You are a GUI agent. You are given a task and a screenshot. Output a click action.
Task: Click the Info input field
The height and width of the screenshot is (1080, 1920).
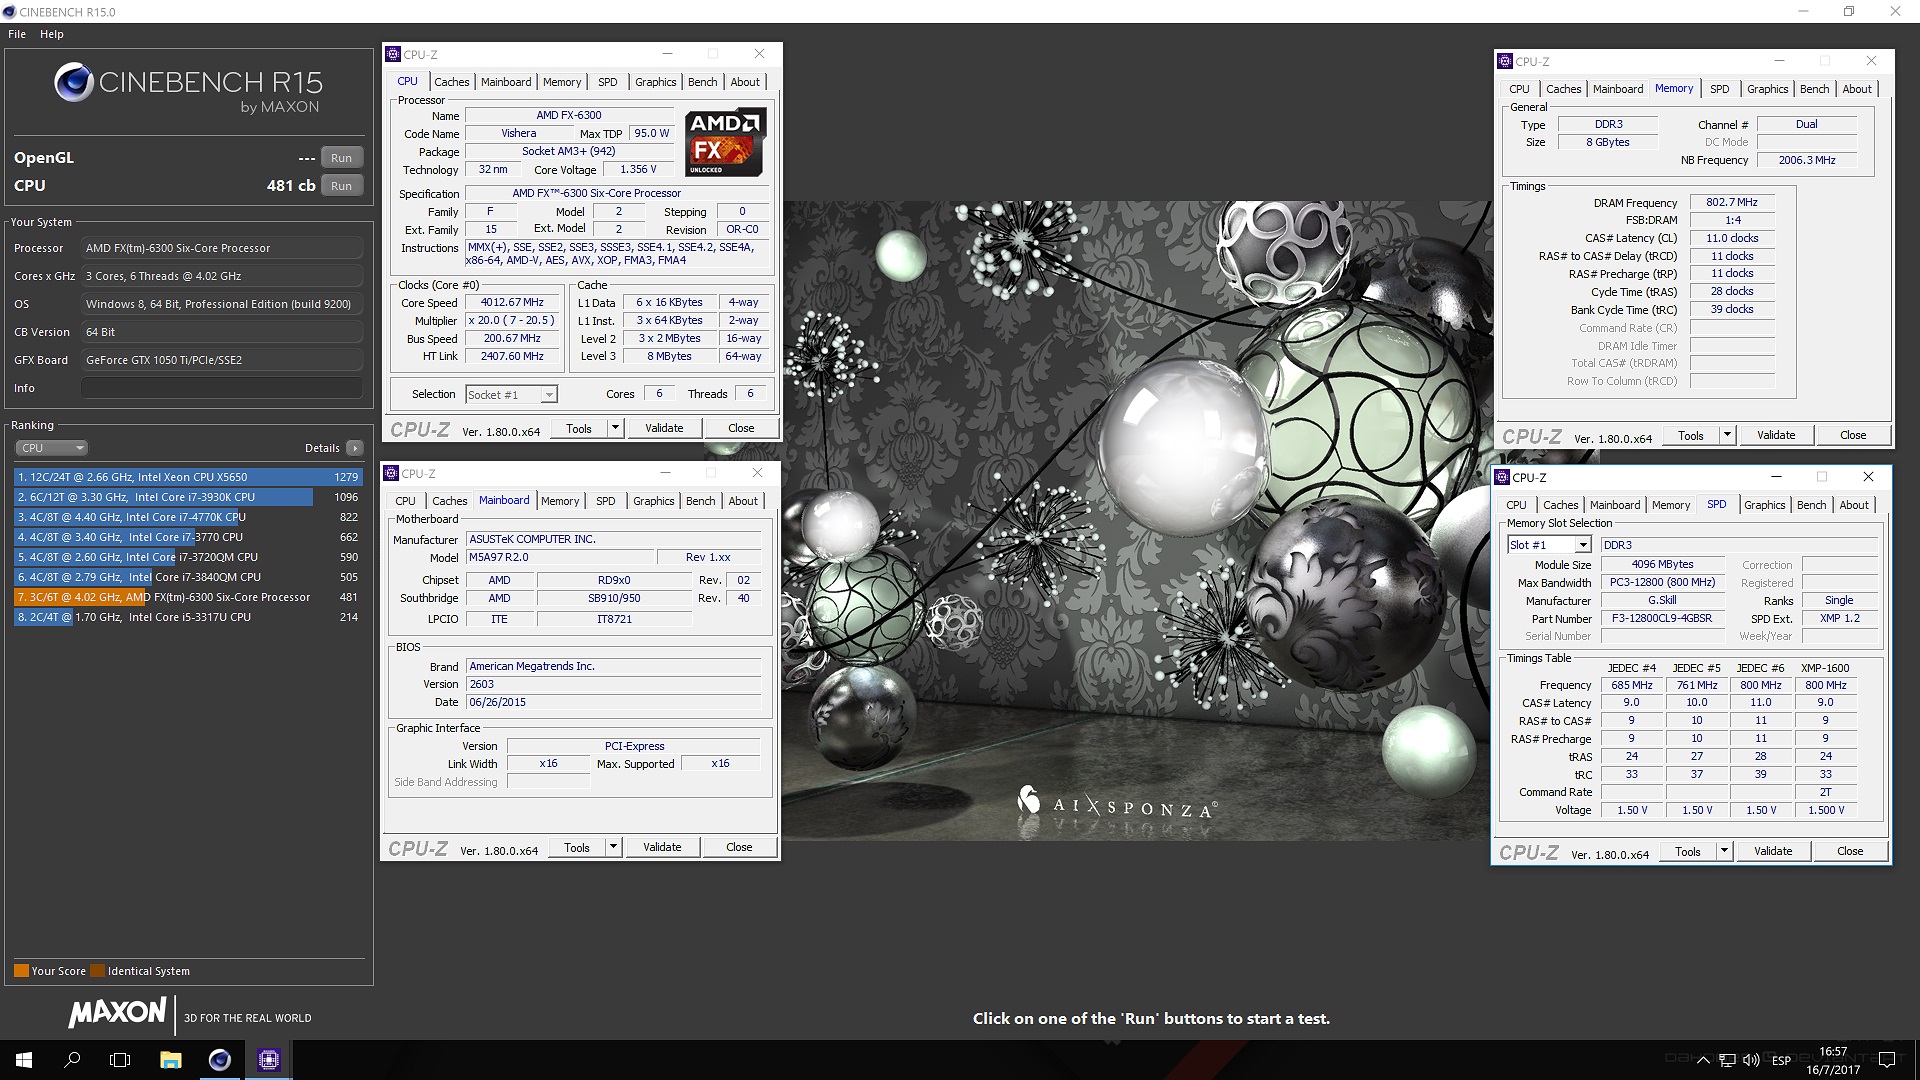(222, 388)
